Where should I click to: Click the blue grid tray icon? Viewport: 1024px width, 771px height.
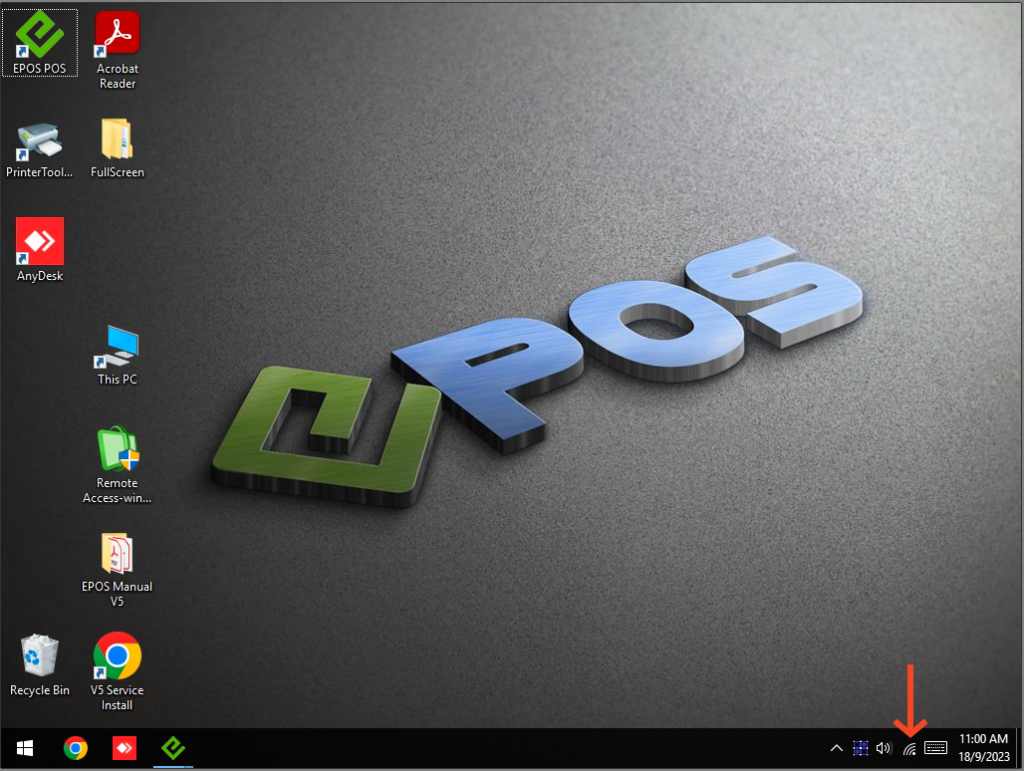pyautogui.click(x=861, y=747)
